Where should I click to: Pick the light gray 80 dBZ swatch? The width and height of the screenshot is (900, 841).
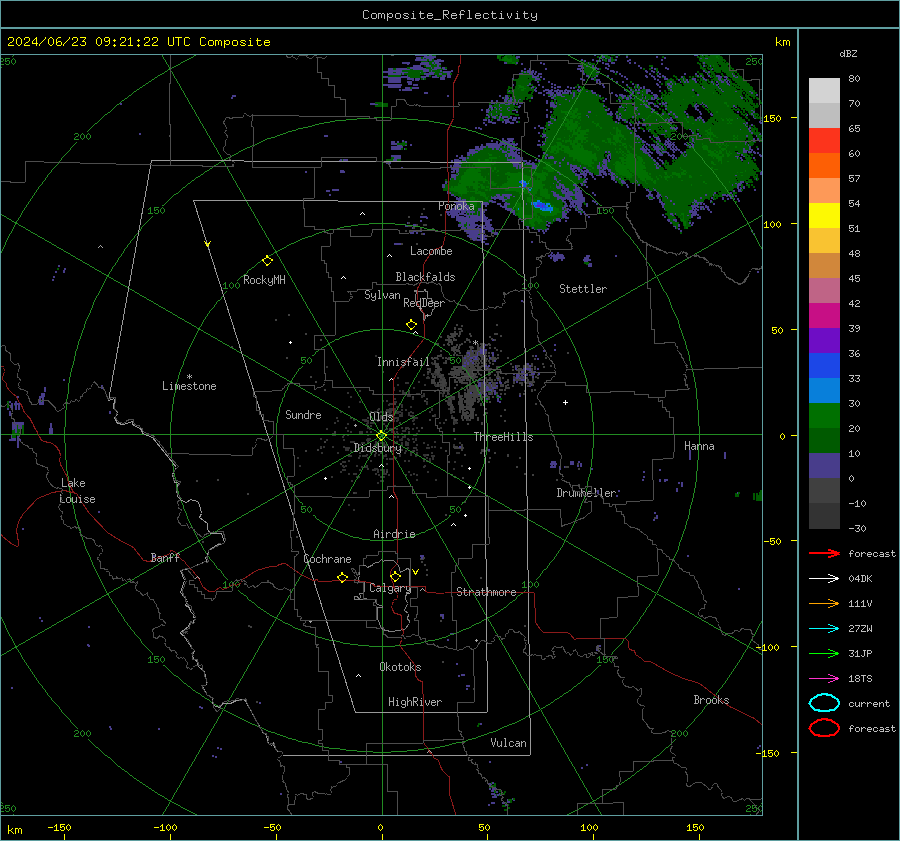824,91
